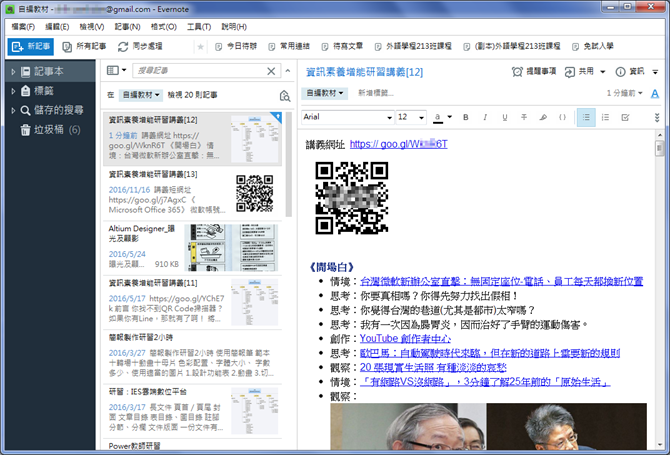Toggle italic formatting

[x=485, y=117]
